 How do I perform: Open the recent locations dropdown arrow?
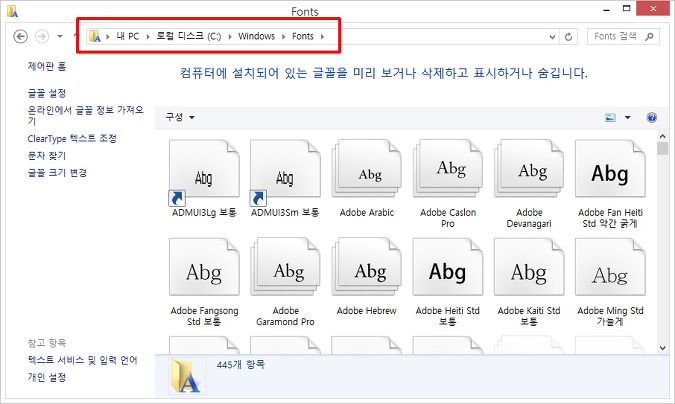click(60, 37)
